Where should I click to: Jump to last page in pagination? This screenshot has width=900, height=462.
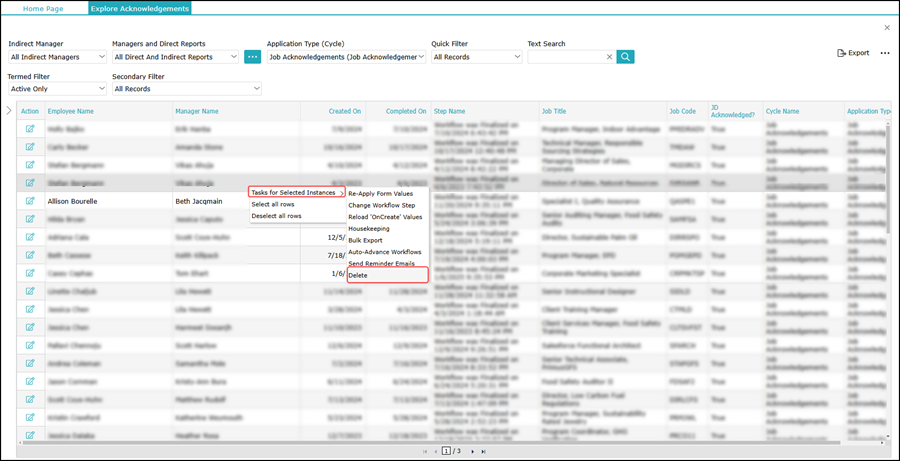point(484,452)
